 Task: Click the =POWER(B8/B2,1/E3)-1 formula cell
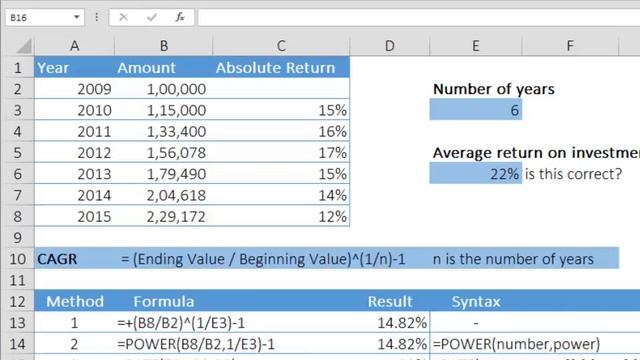coord(196,344)
